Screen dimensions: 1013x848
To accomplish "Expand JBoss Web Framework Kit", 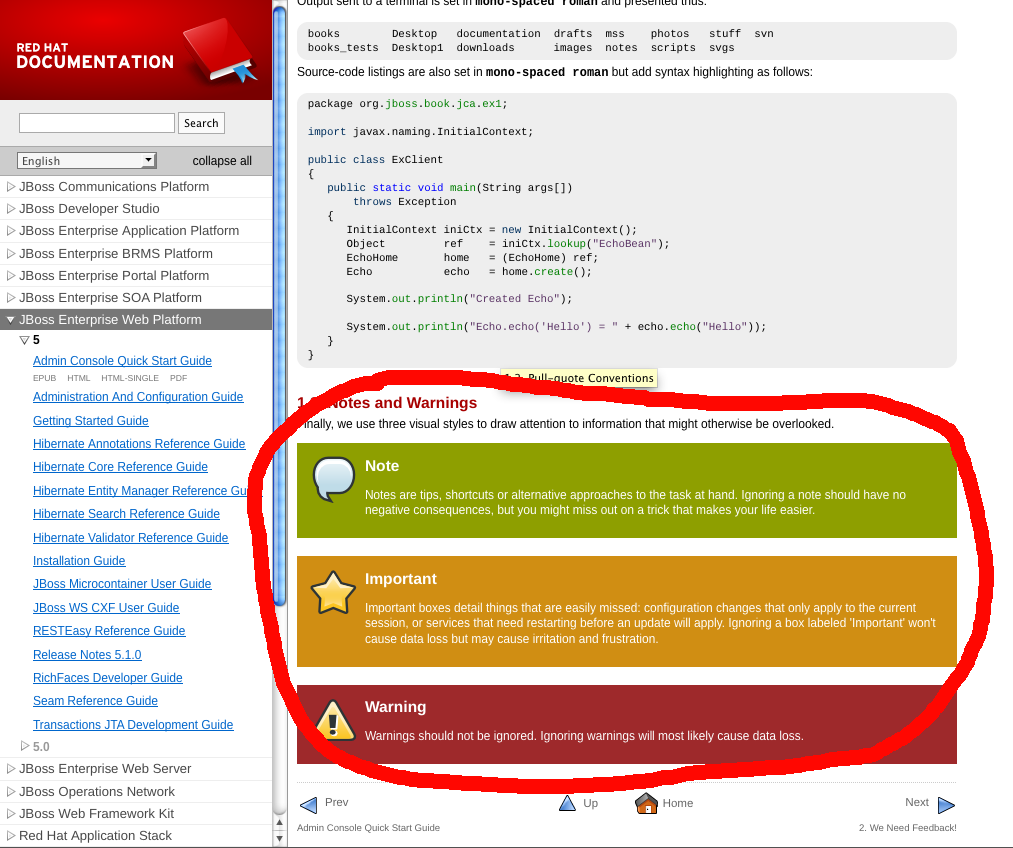I will click(10, 813).
